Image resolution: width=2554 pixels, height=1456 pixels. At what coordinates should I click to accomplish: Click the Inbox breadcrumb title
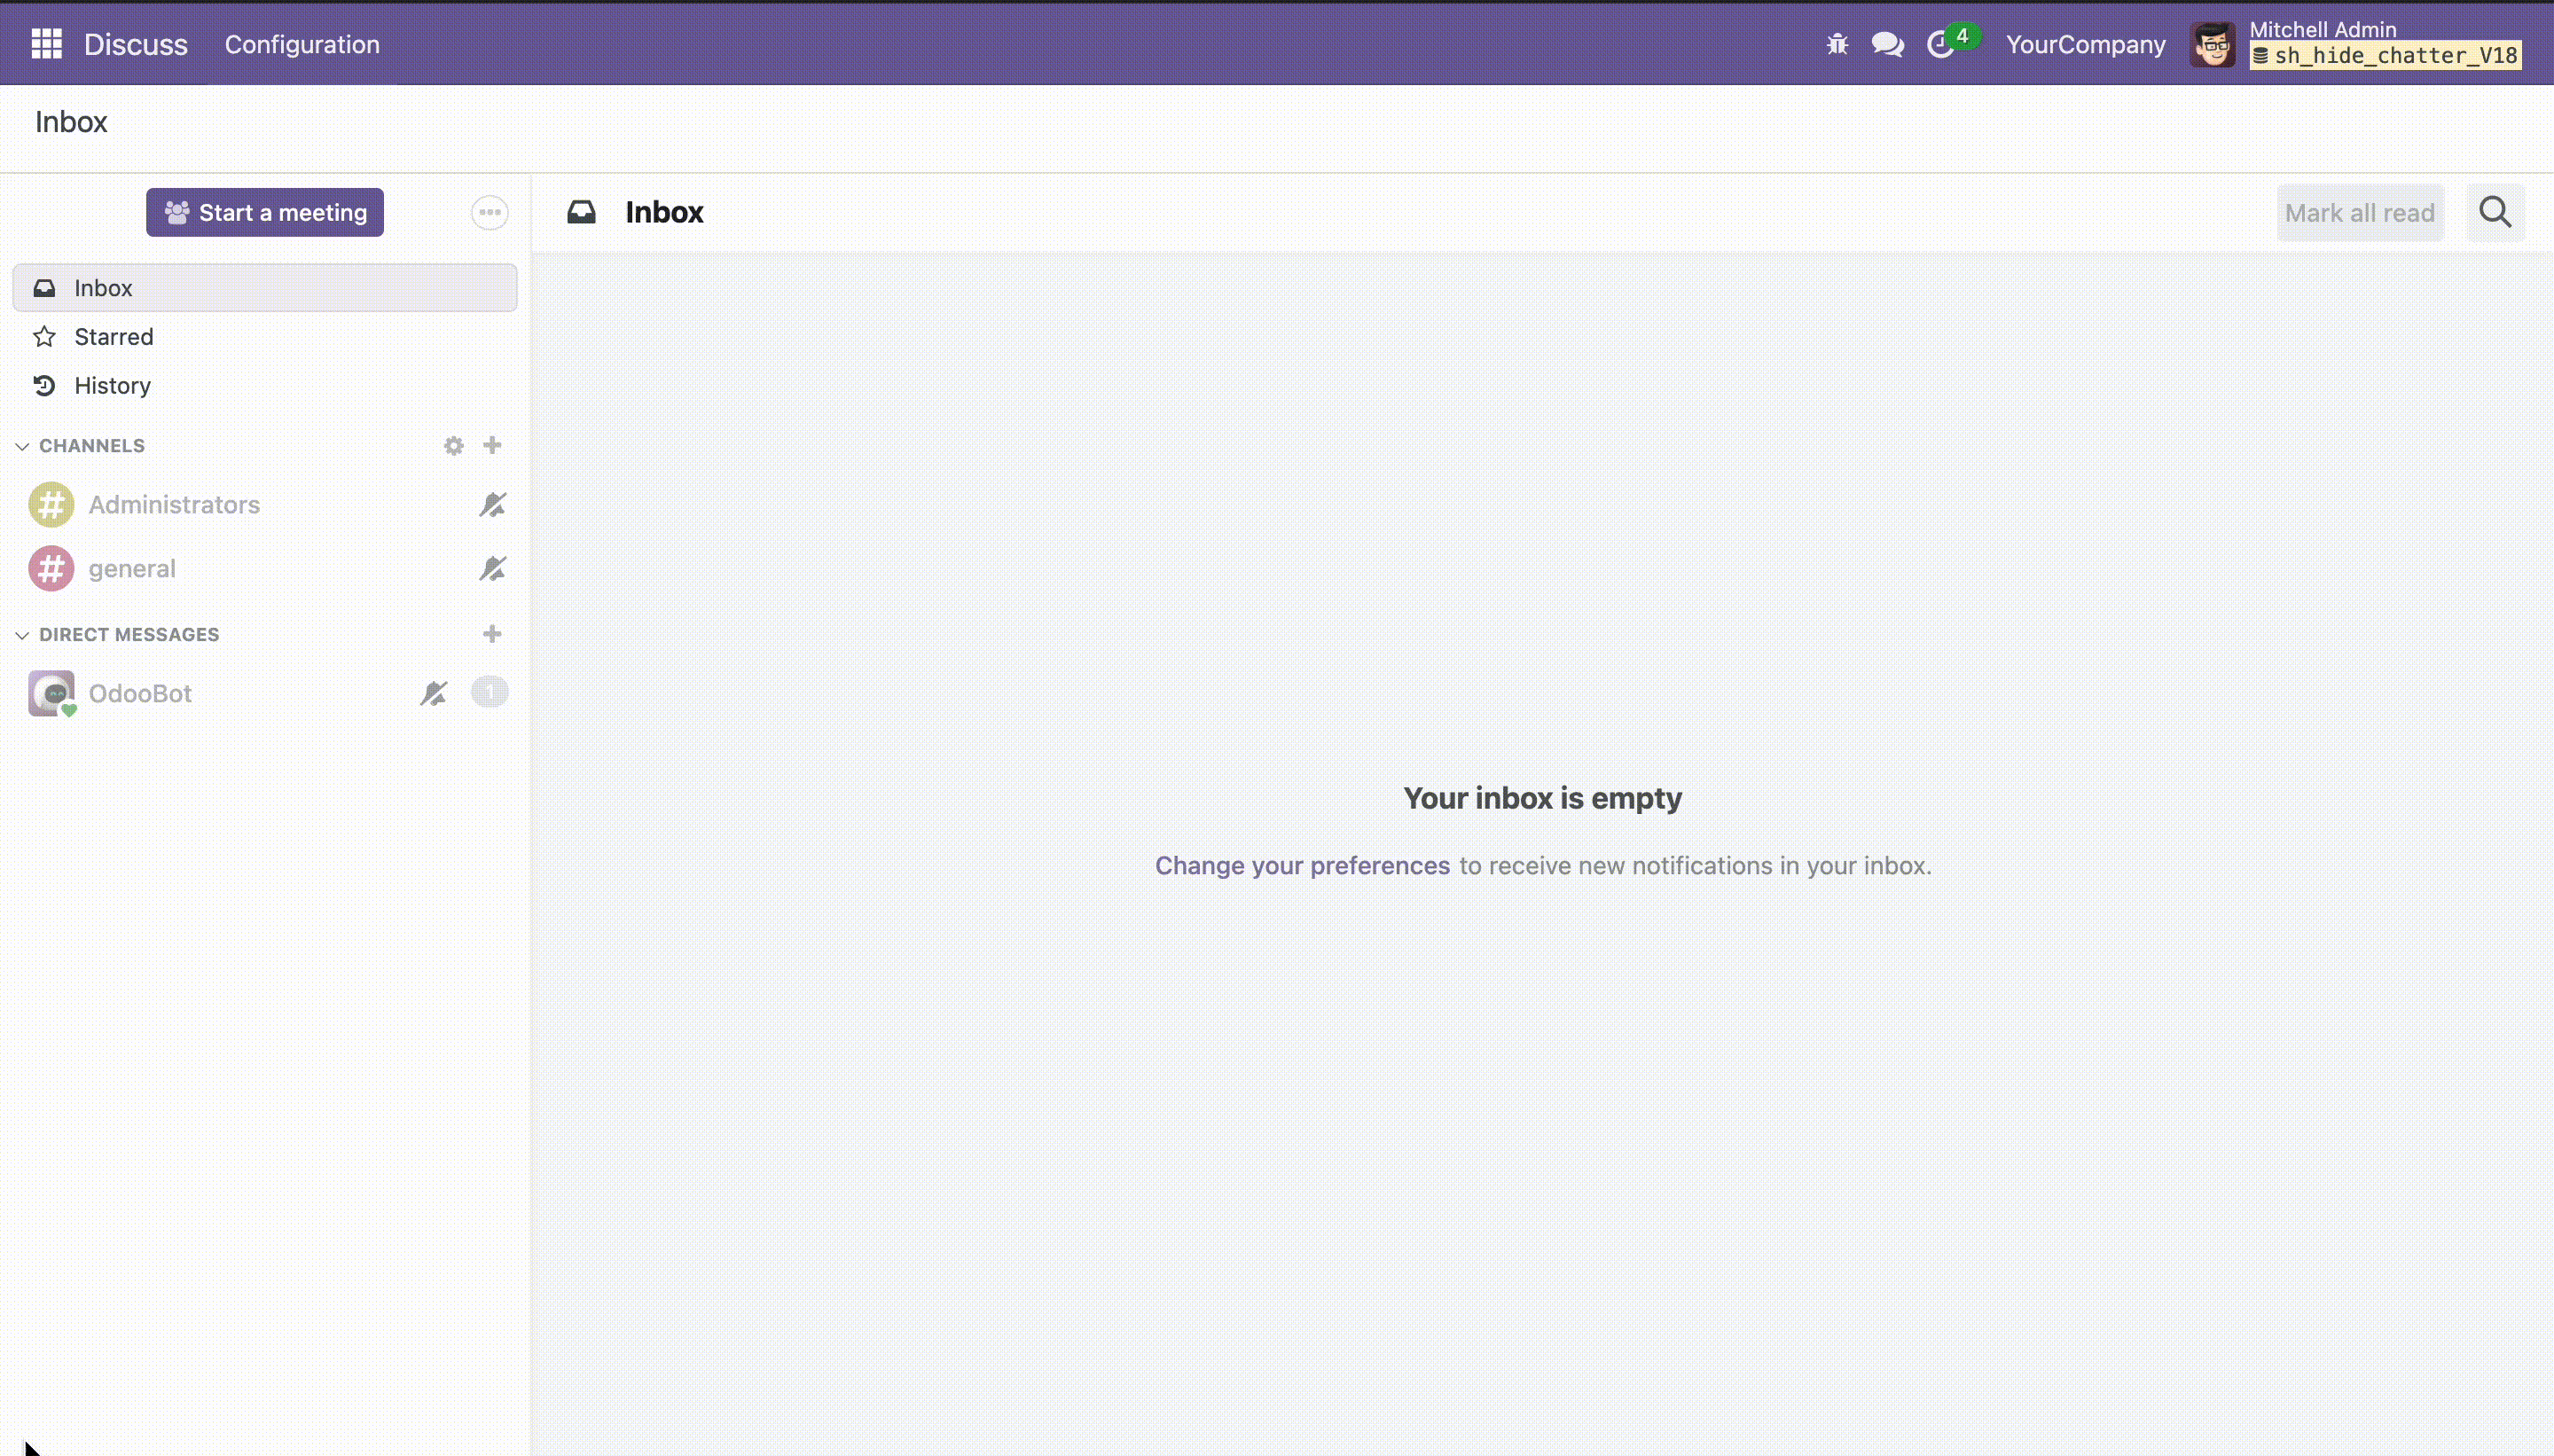[71, 121]
